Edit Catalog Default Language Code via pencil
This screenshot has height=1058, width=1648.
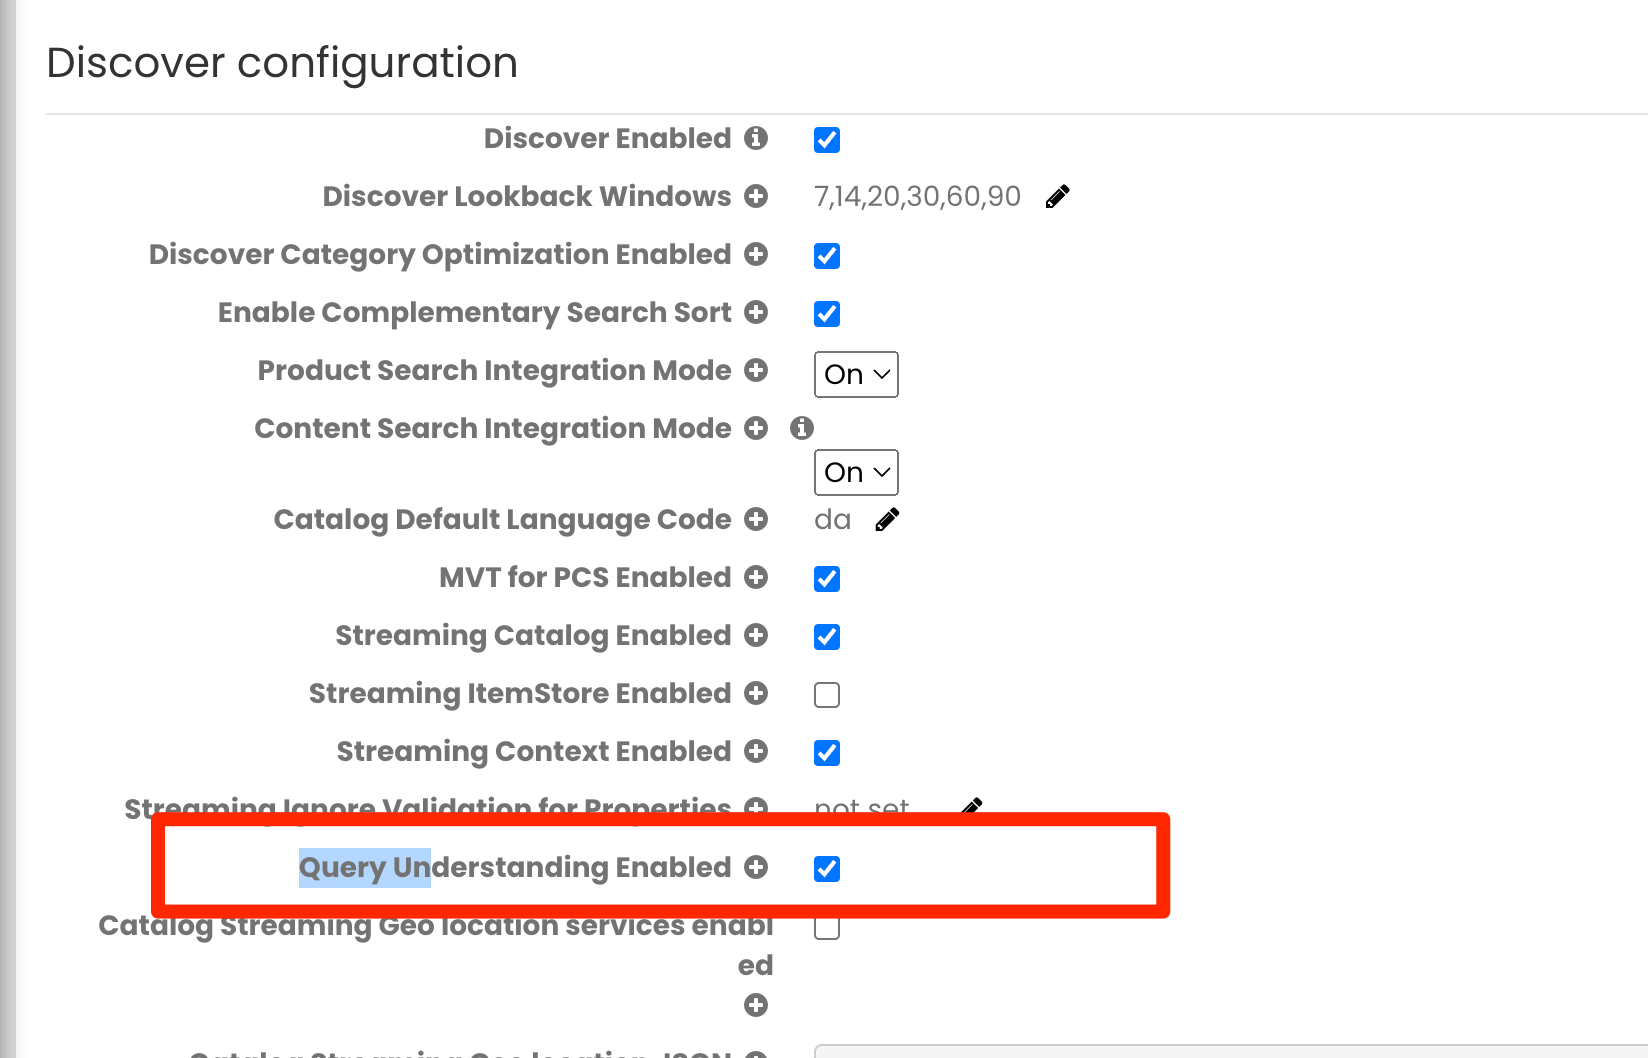(887, 520)
